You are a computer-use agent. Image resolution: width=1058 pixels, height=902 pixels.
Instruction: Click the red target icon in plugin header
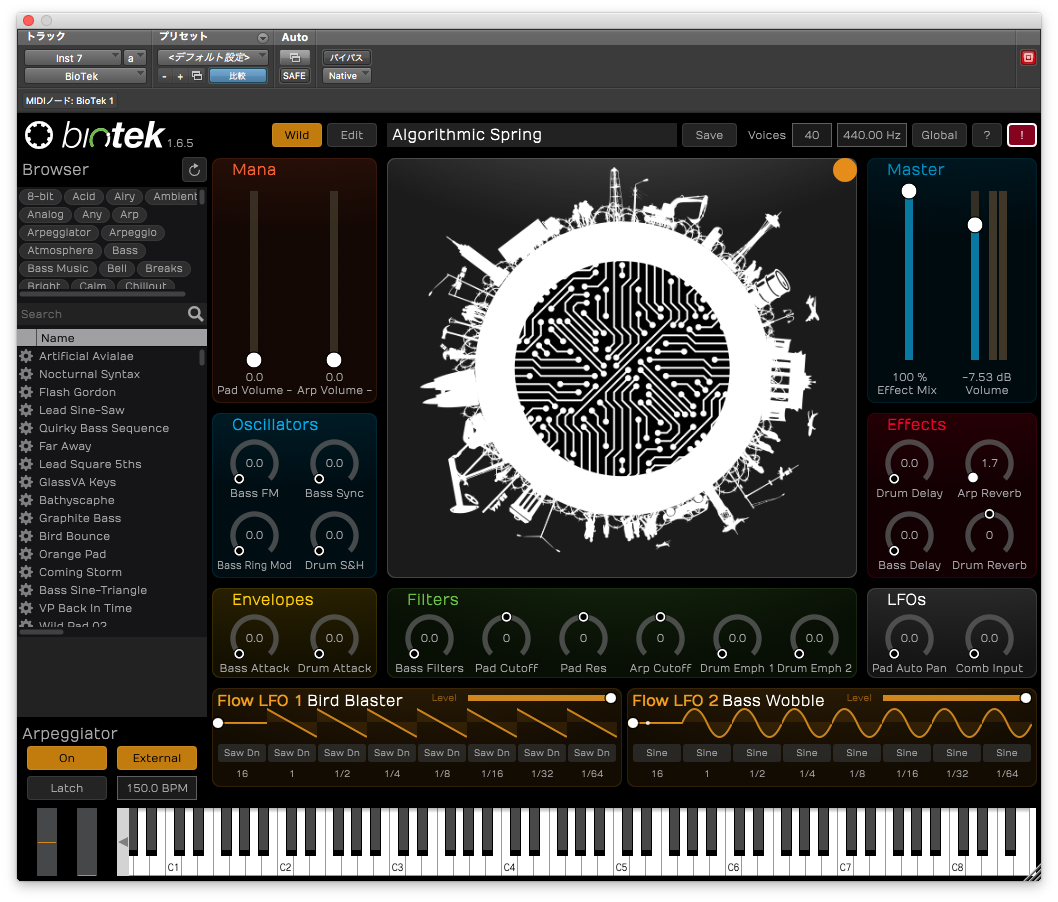[1028, 57]
